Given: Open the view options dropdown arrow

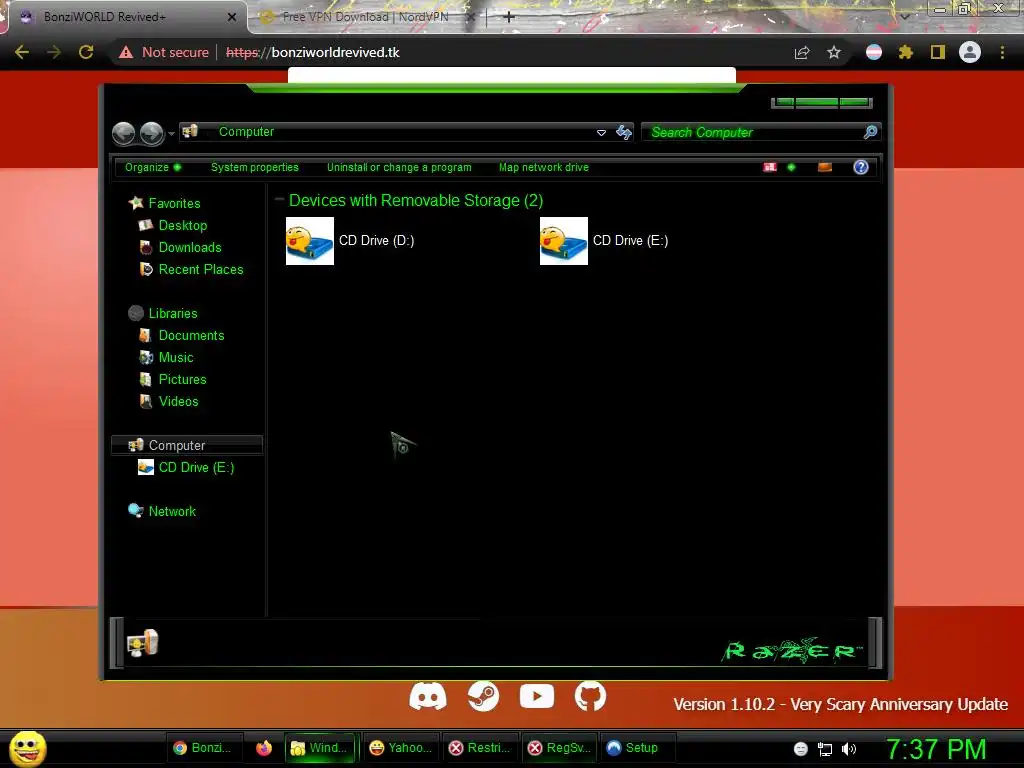Looking at the screenshot, I should (x=792, y=167).
